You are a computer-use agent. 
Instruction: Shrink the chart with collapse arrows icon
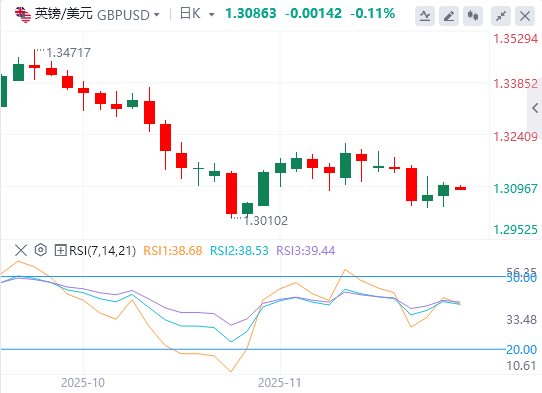(x=501, y=16)
